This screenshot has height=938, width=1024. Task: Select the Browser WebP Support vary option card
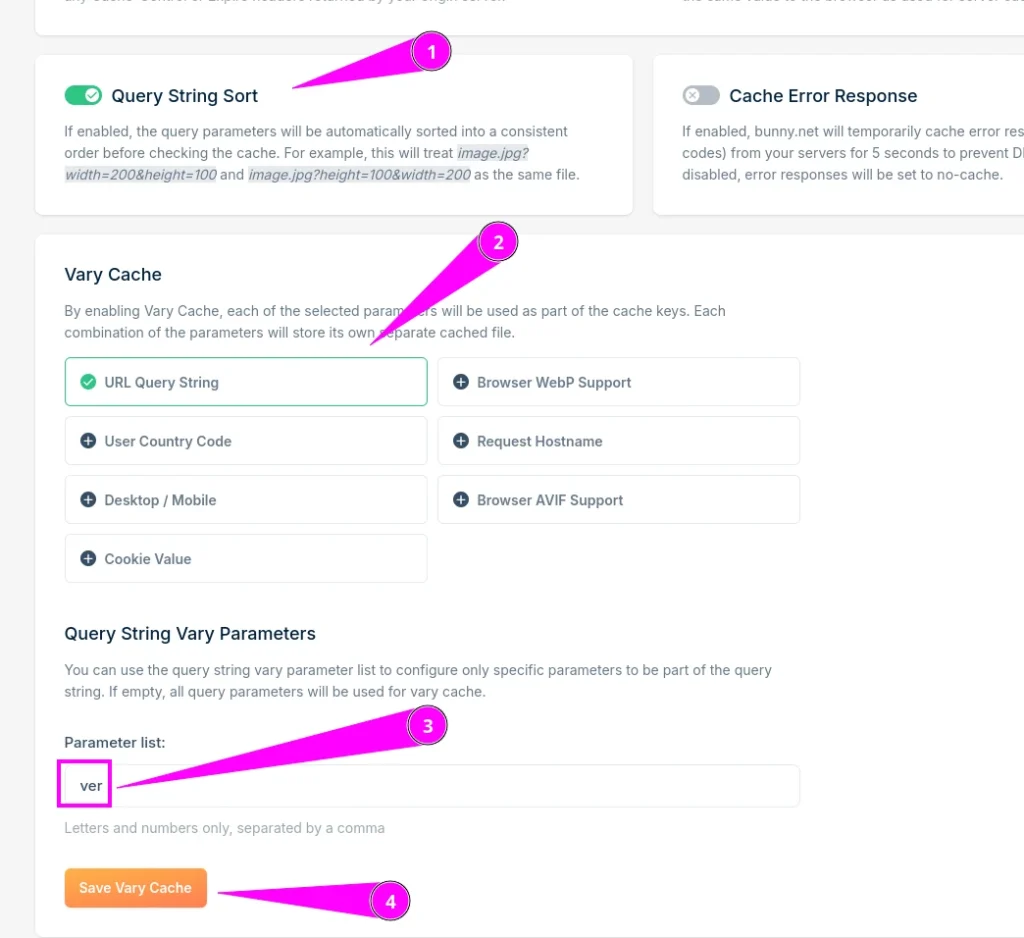618,381
